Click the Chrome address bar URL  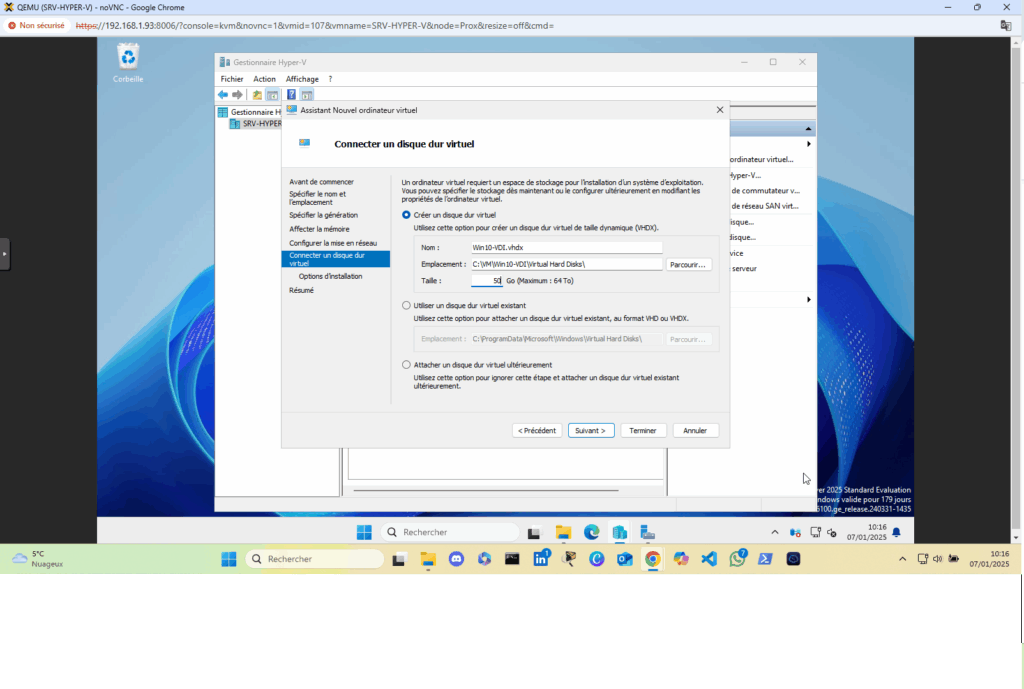(x=315, y=25)
